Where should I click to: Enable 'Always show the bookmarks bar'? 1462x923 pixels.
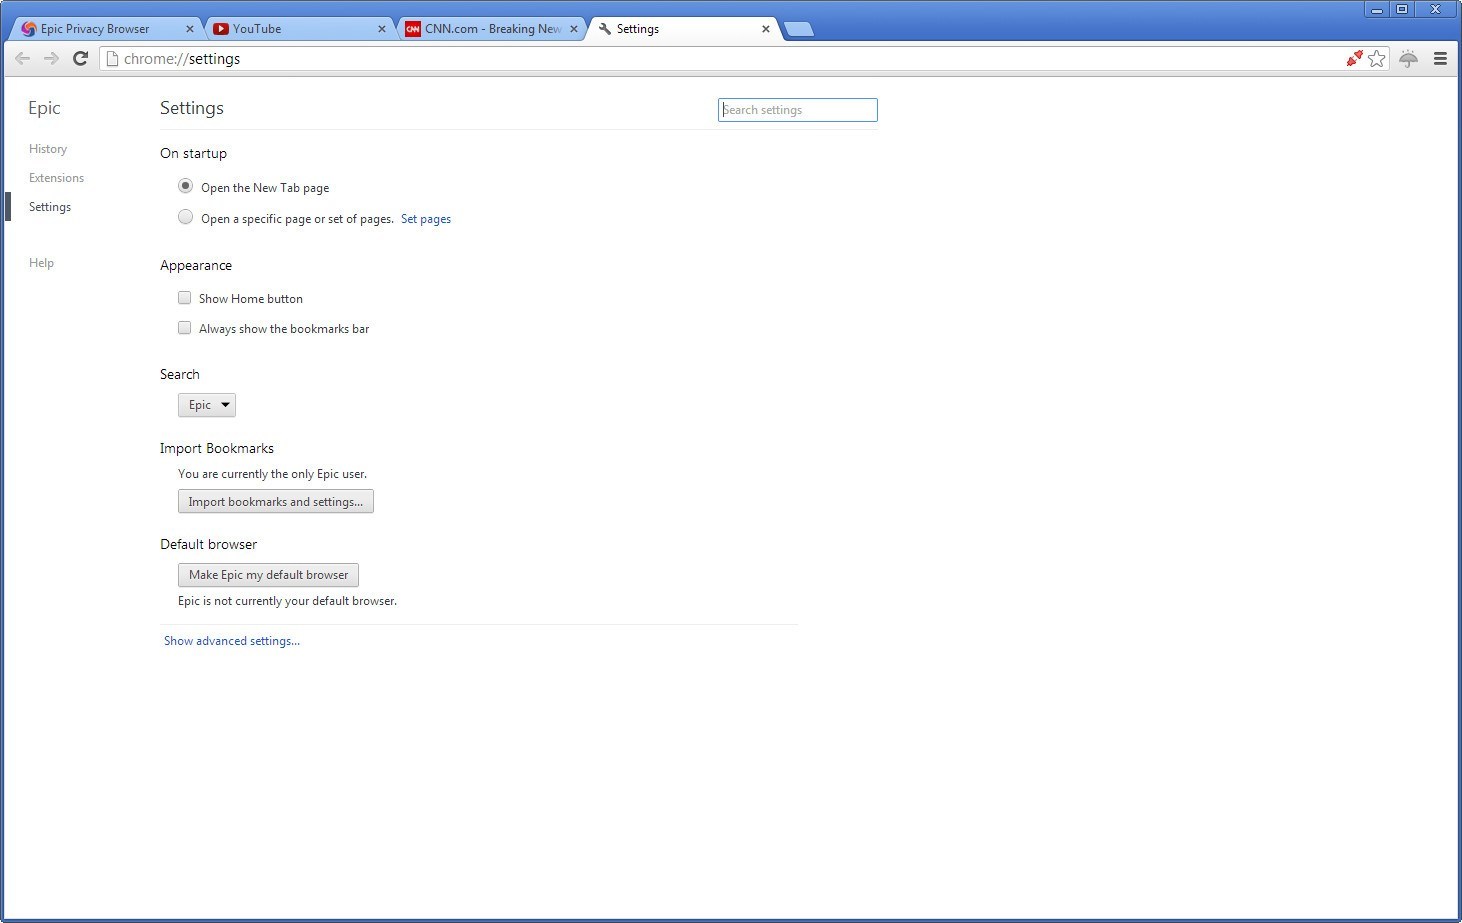pyautogui.click(x=184, y=327)
